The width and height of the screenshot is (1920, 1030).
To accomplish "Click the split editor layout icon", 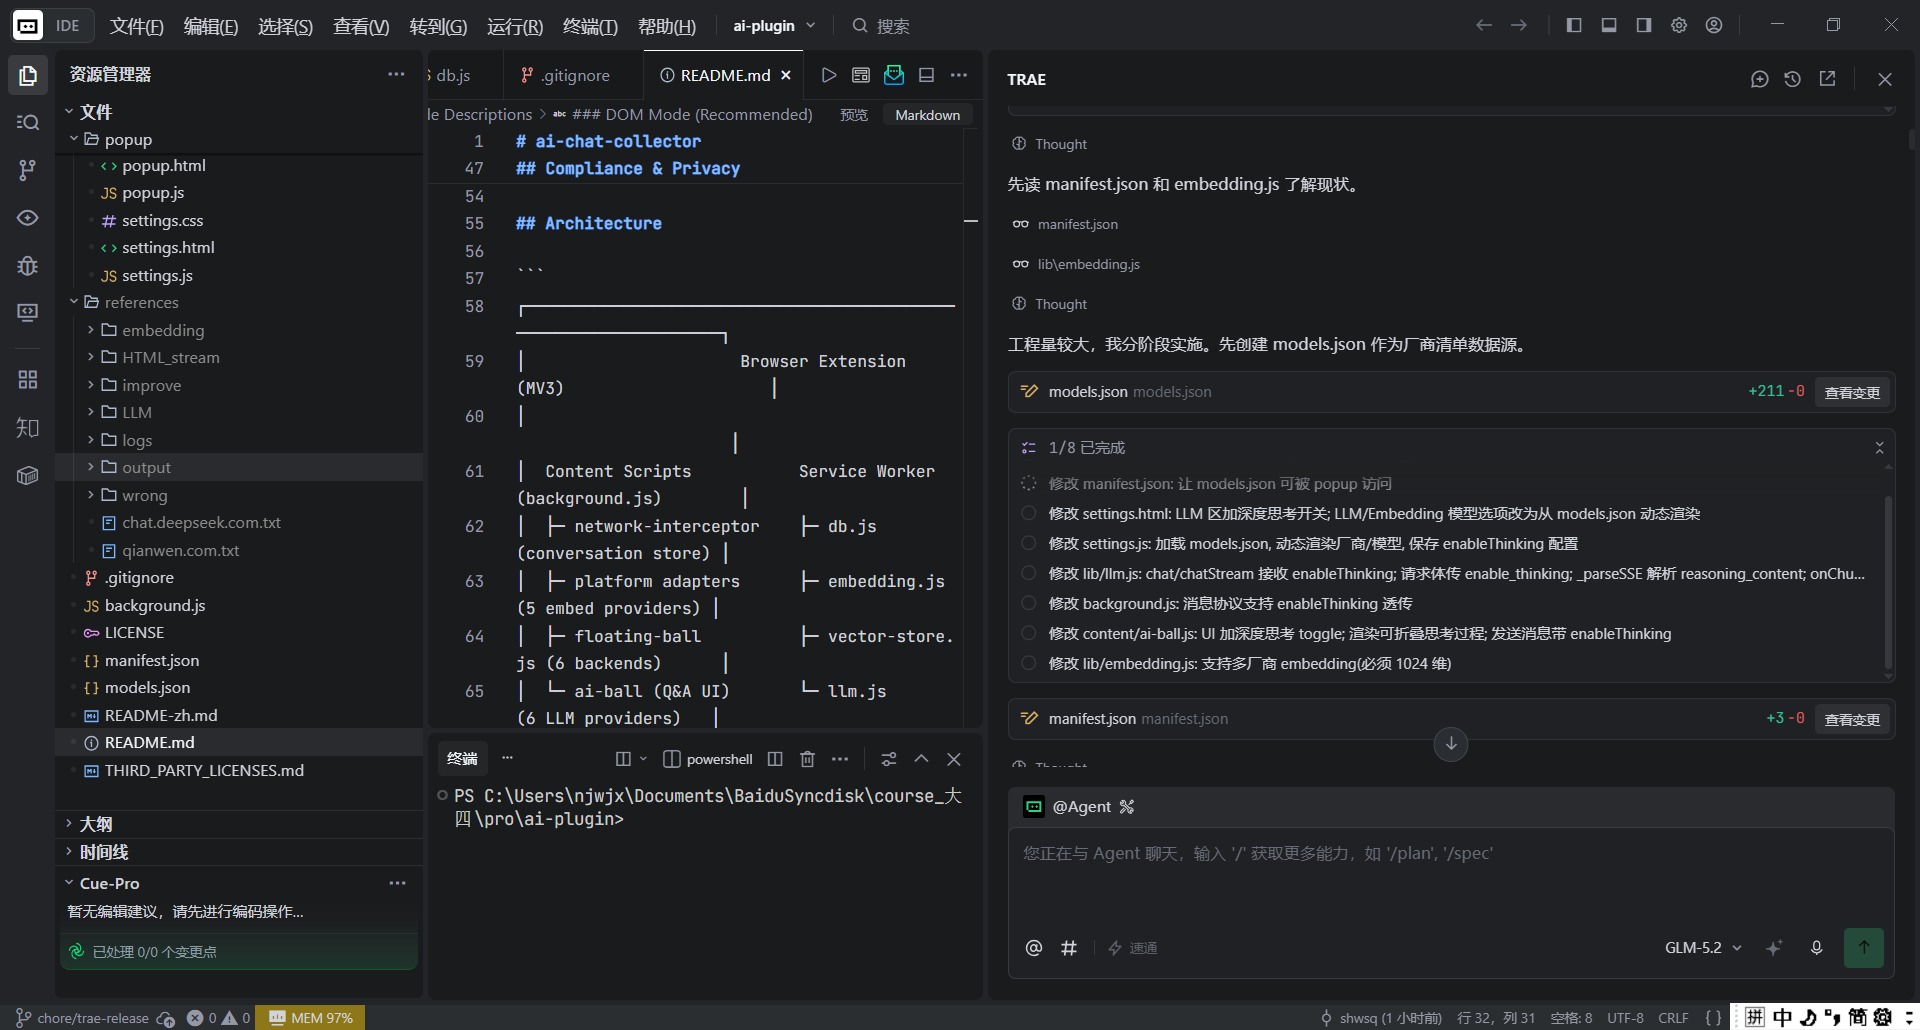I will tap(926, 75).
